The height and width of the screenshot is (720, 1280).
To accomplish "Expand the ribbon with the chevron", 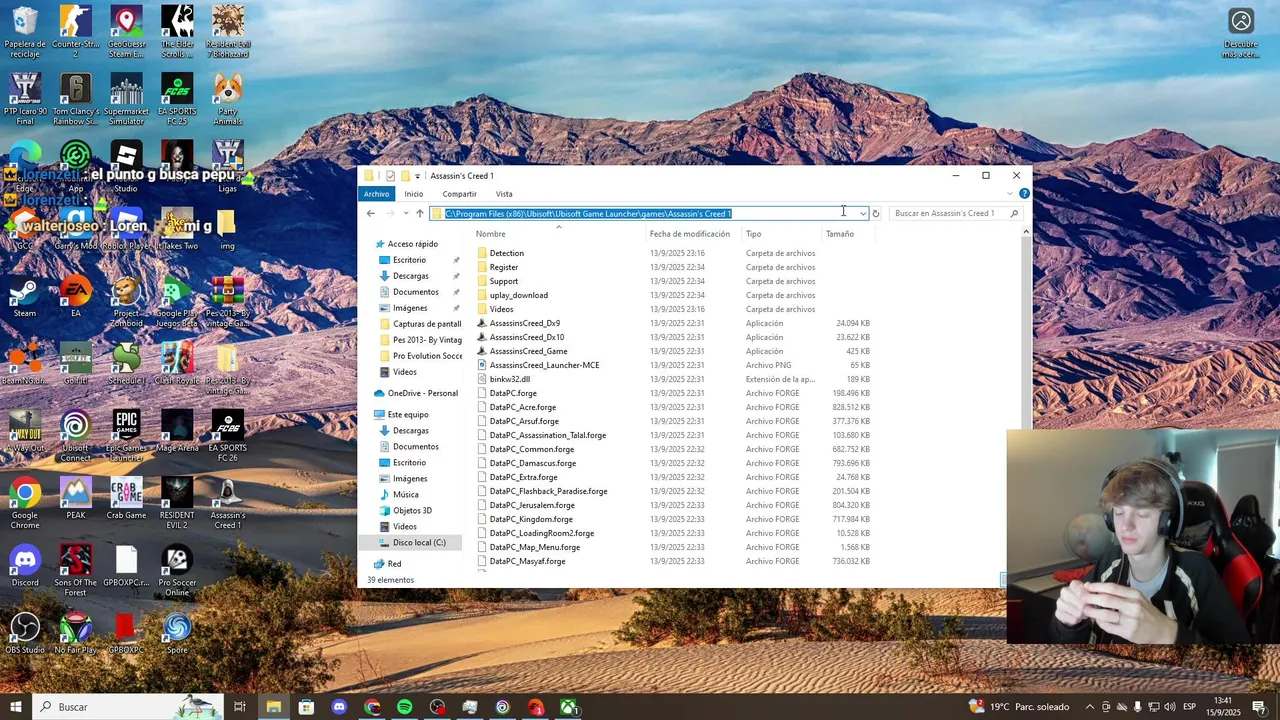I will (1011, 194).
